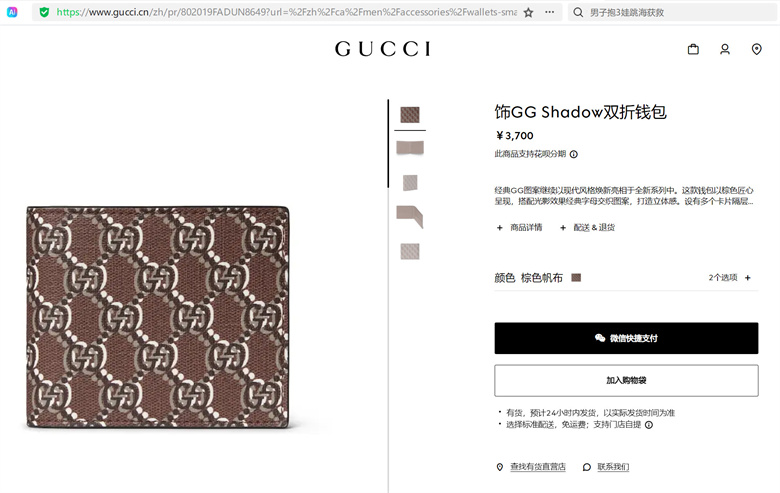Click the AI extension icon in browser bar
The image size is (780, 493).
click(x=12, y=12)
